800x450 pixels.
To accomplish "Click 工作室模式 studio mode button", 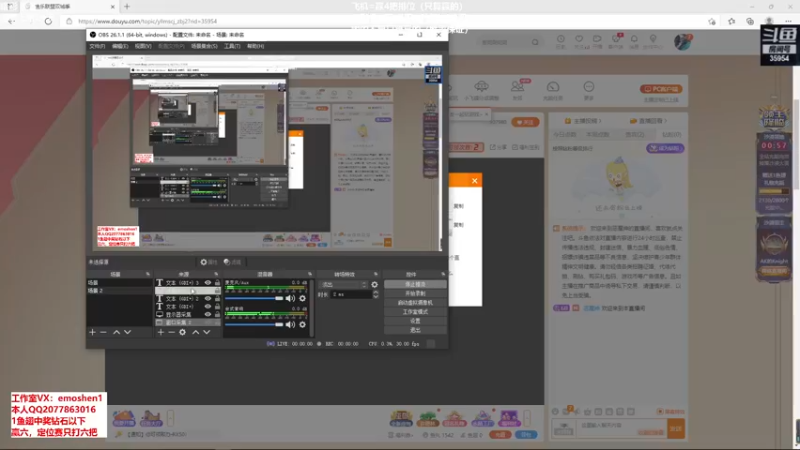I will click(415, 312).
